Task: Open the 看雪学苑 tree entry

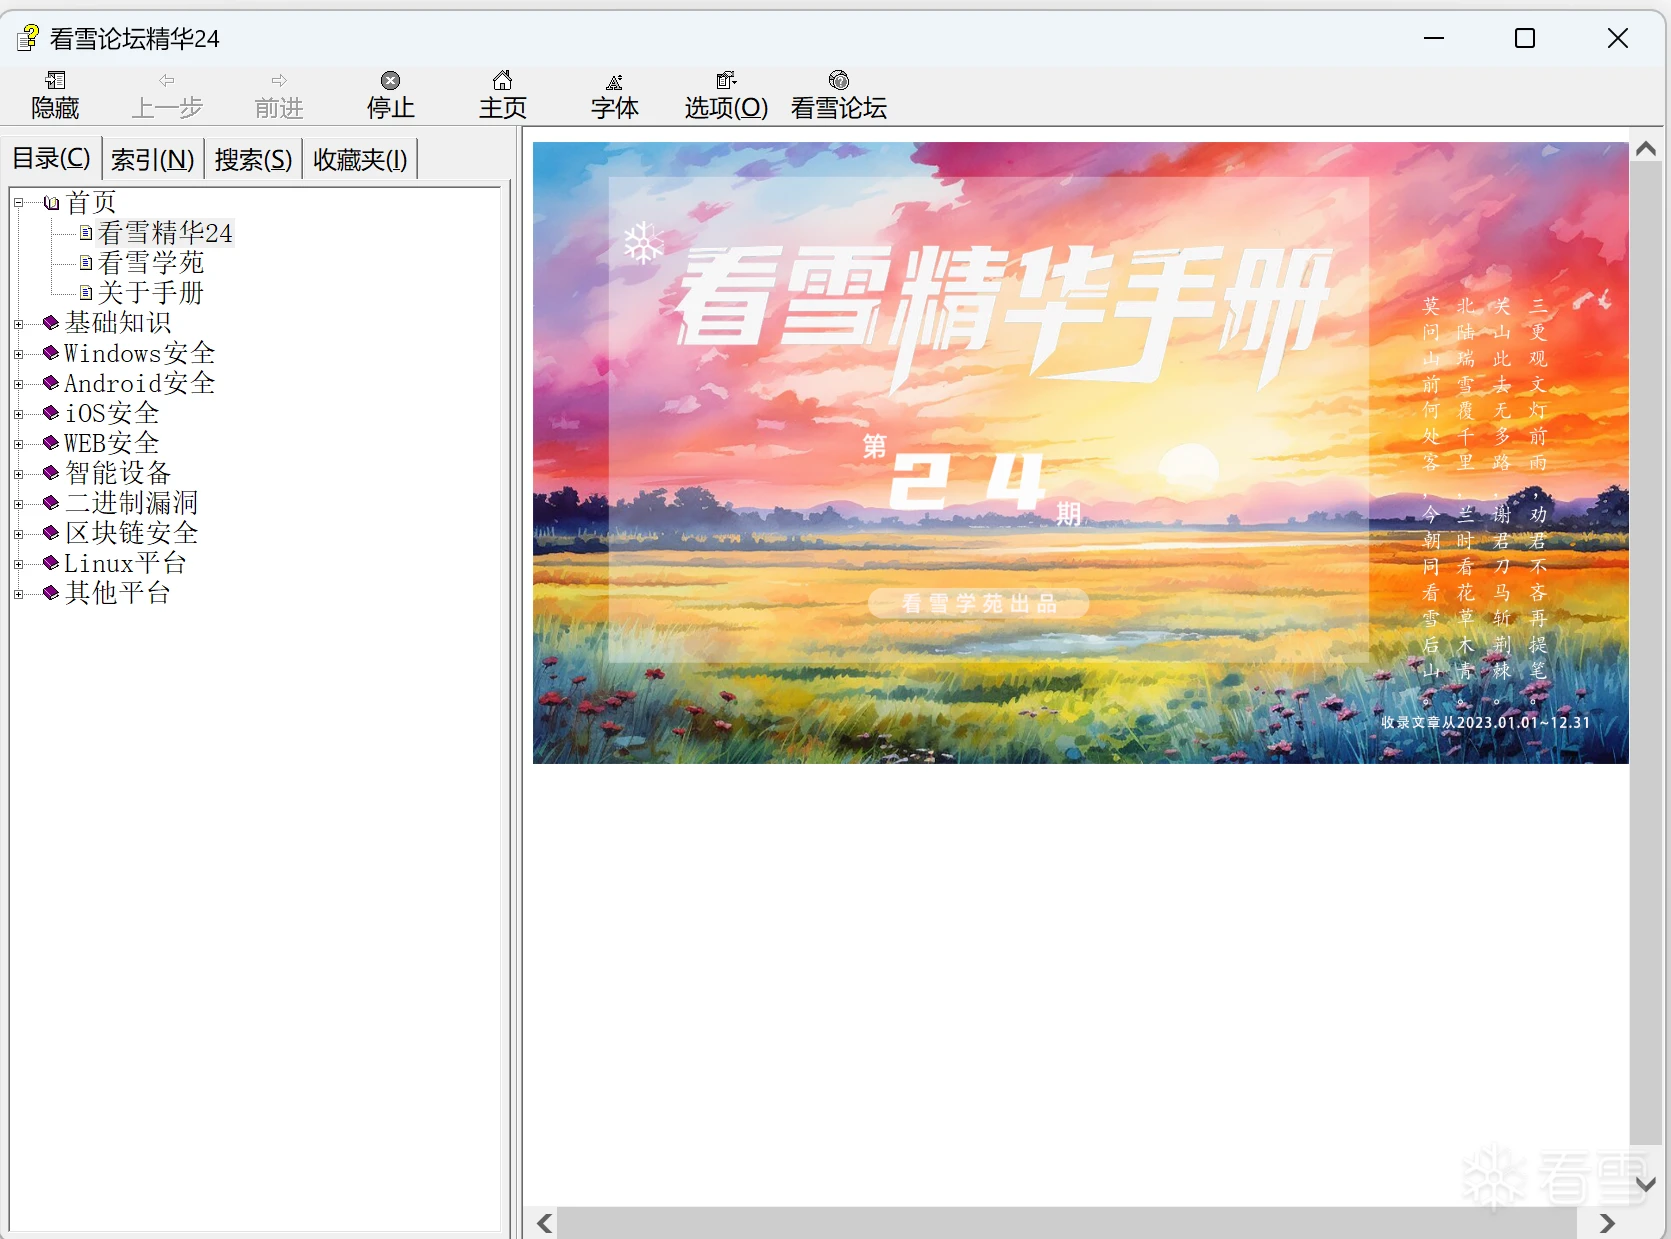Action: (x=151, y=263)
